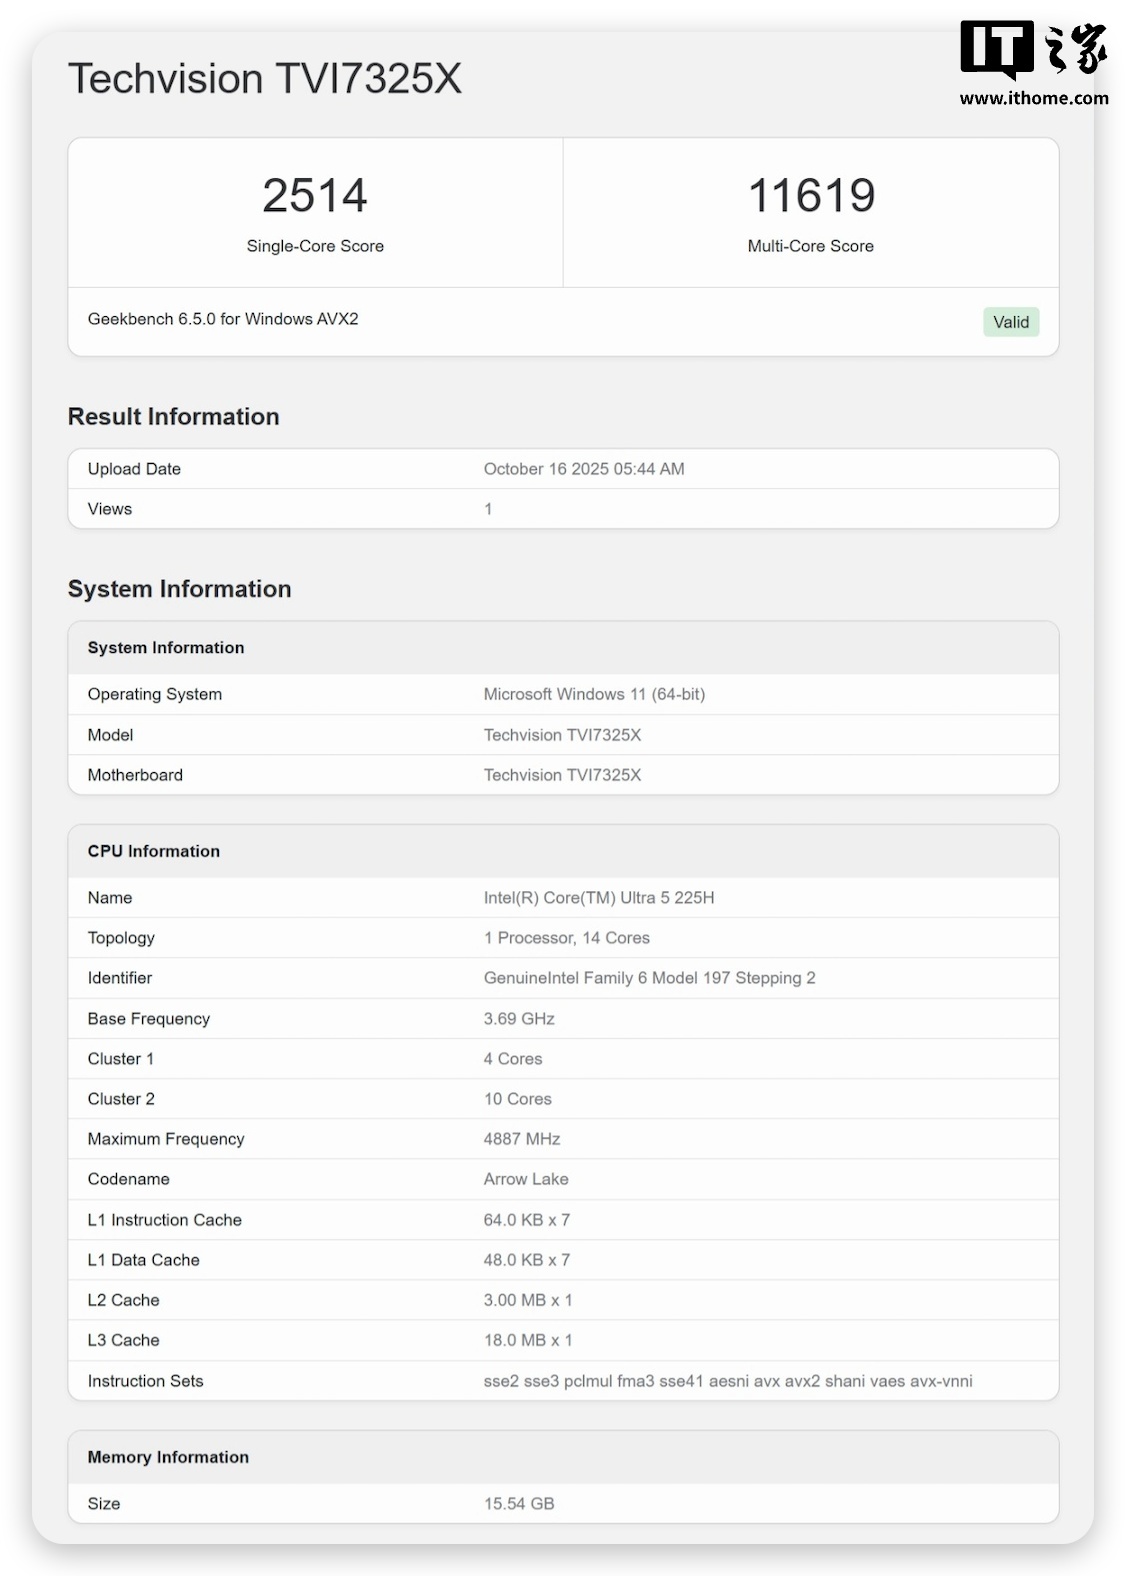Click the IT Home logo watermark

click(x=1033, y=49)
